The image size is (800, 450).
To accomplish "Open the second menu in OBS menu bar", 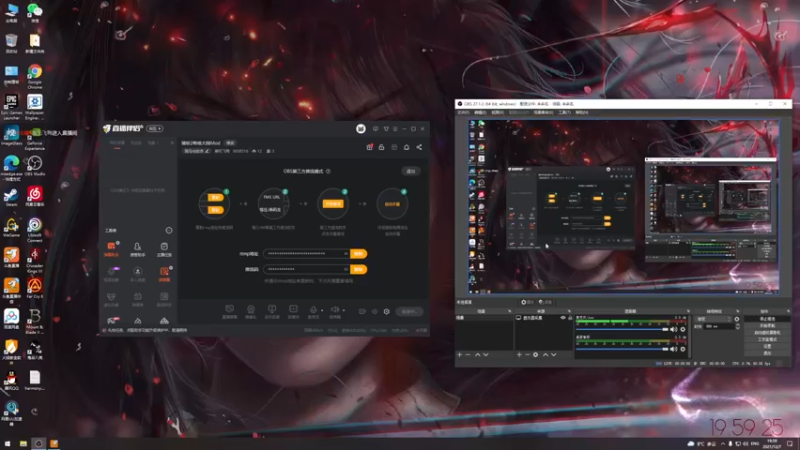I will click(x=480, y=112).
